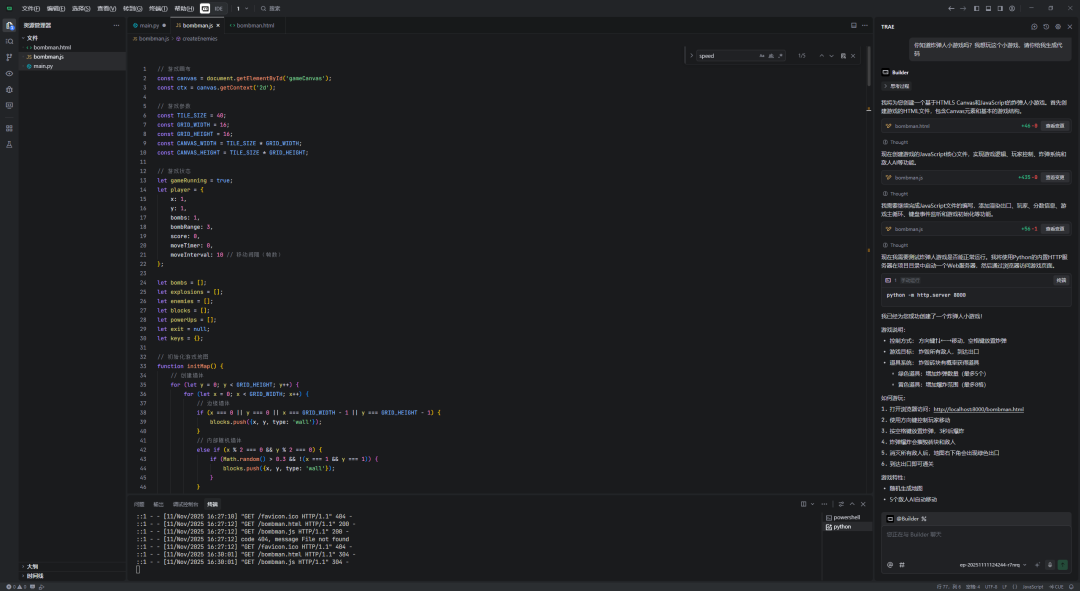Start a new chat in TRAE panel
This screenshot has width=1080, height=591.
1034,26
